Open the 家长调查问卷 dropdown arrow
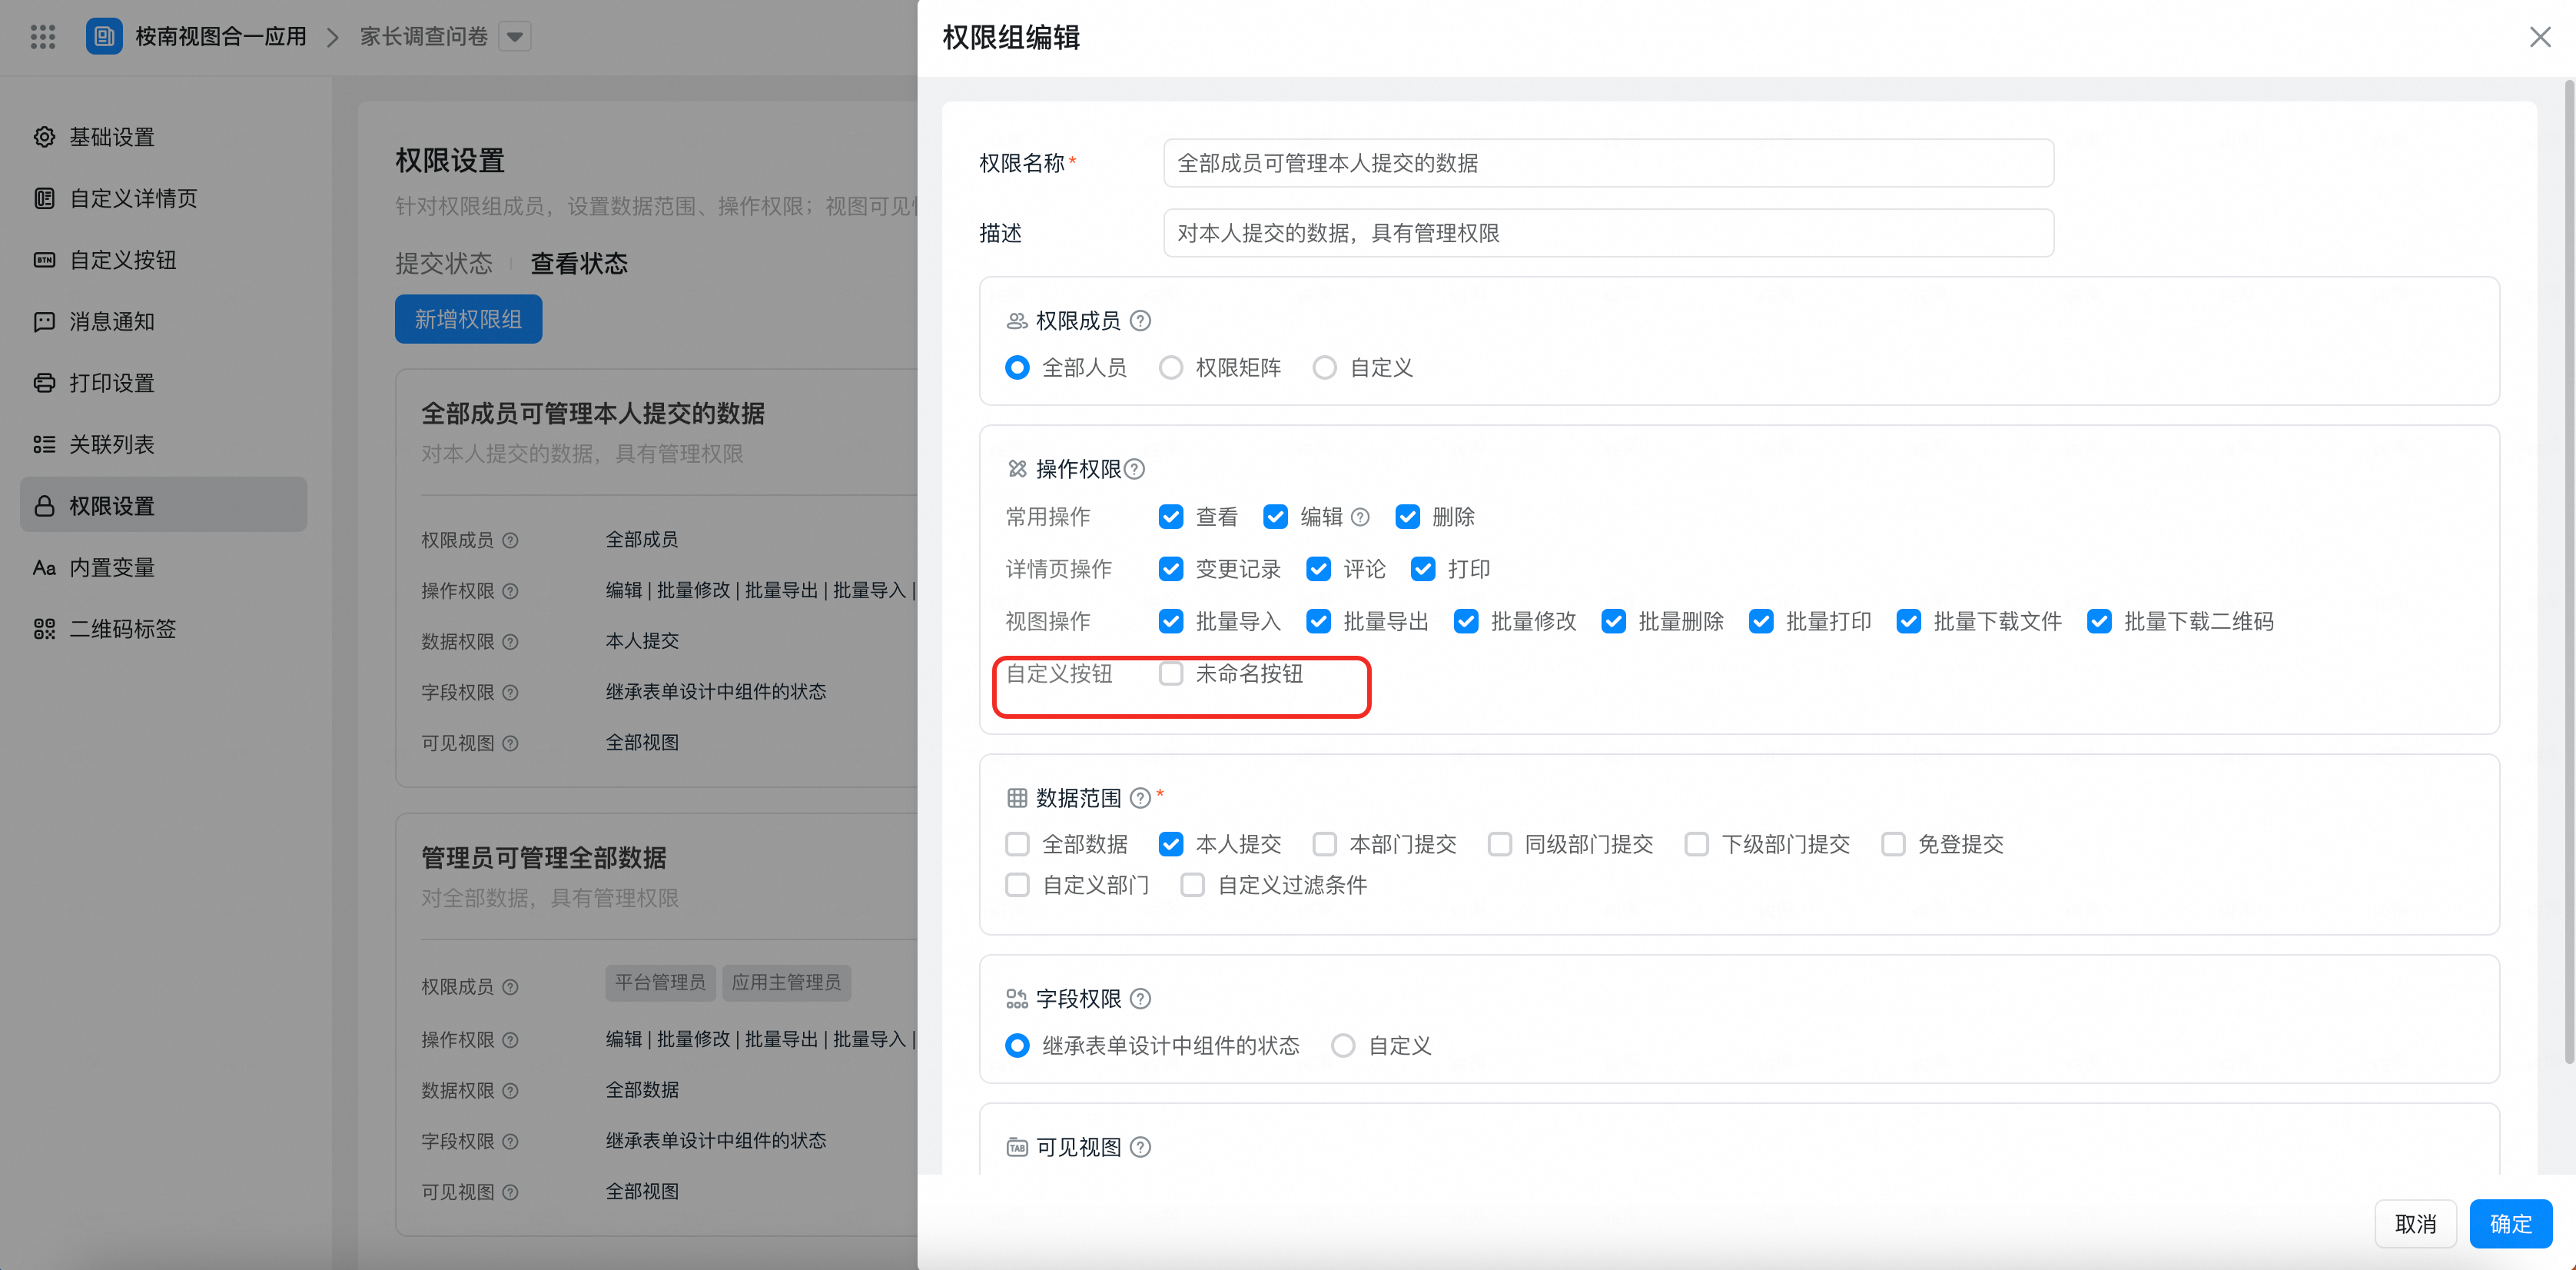Screen dimensions: 2576x1270 pos(515,37)
